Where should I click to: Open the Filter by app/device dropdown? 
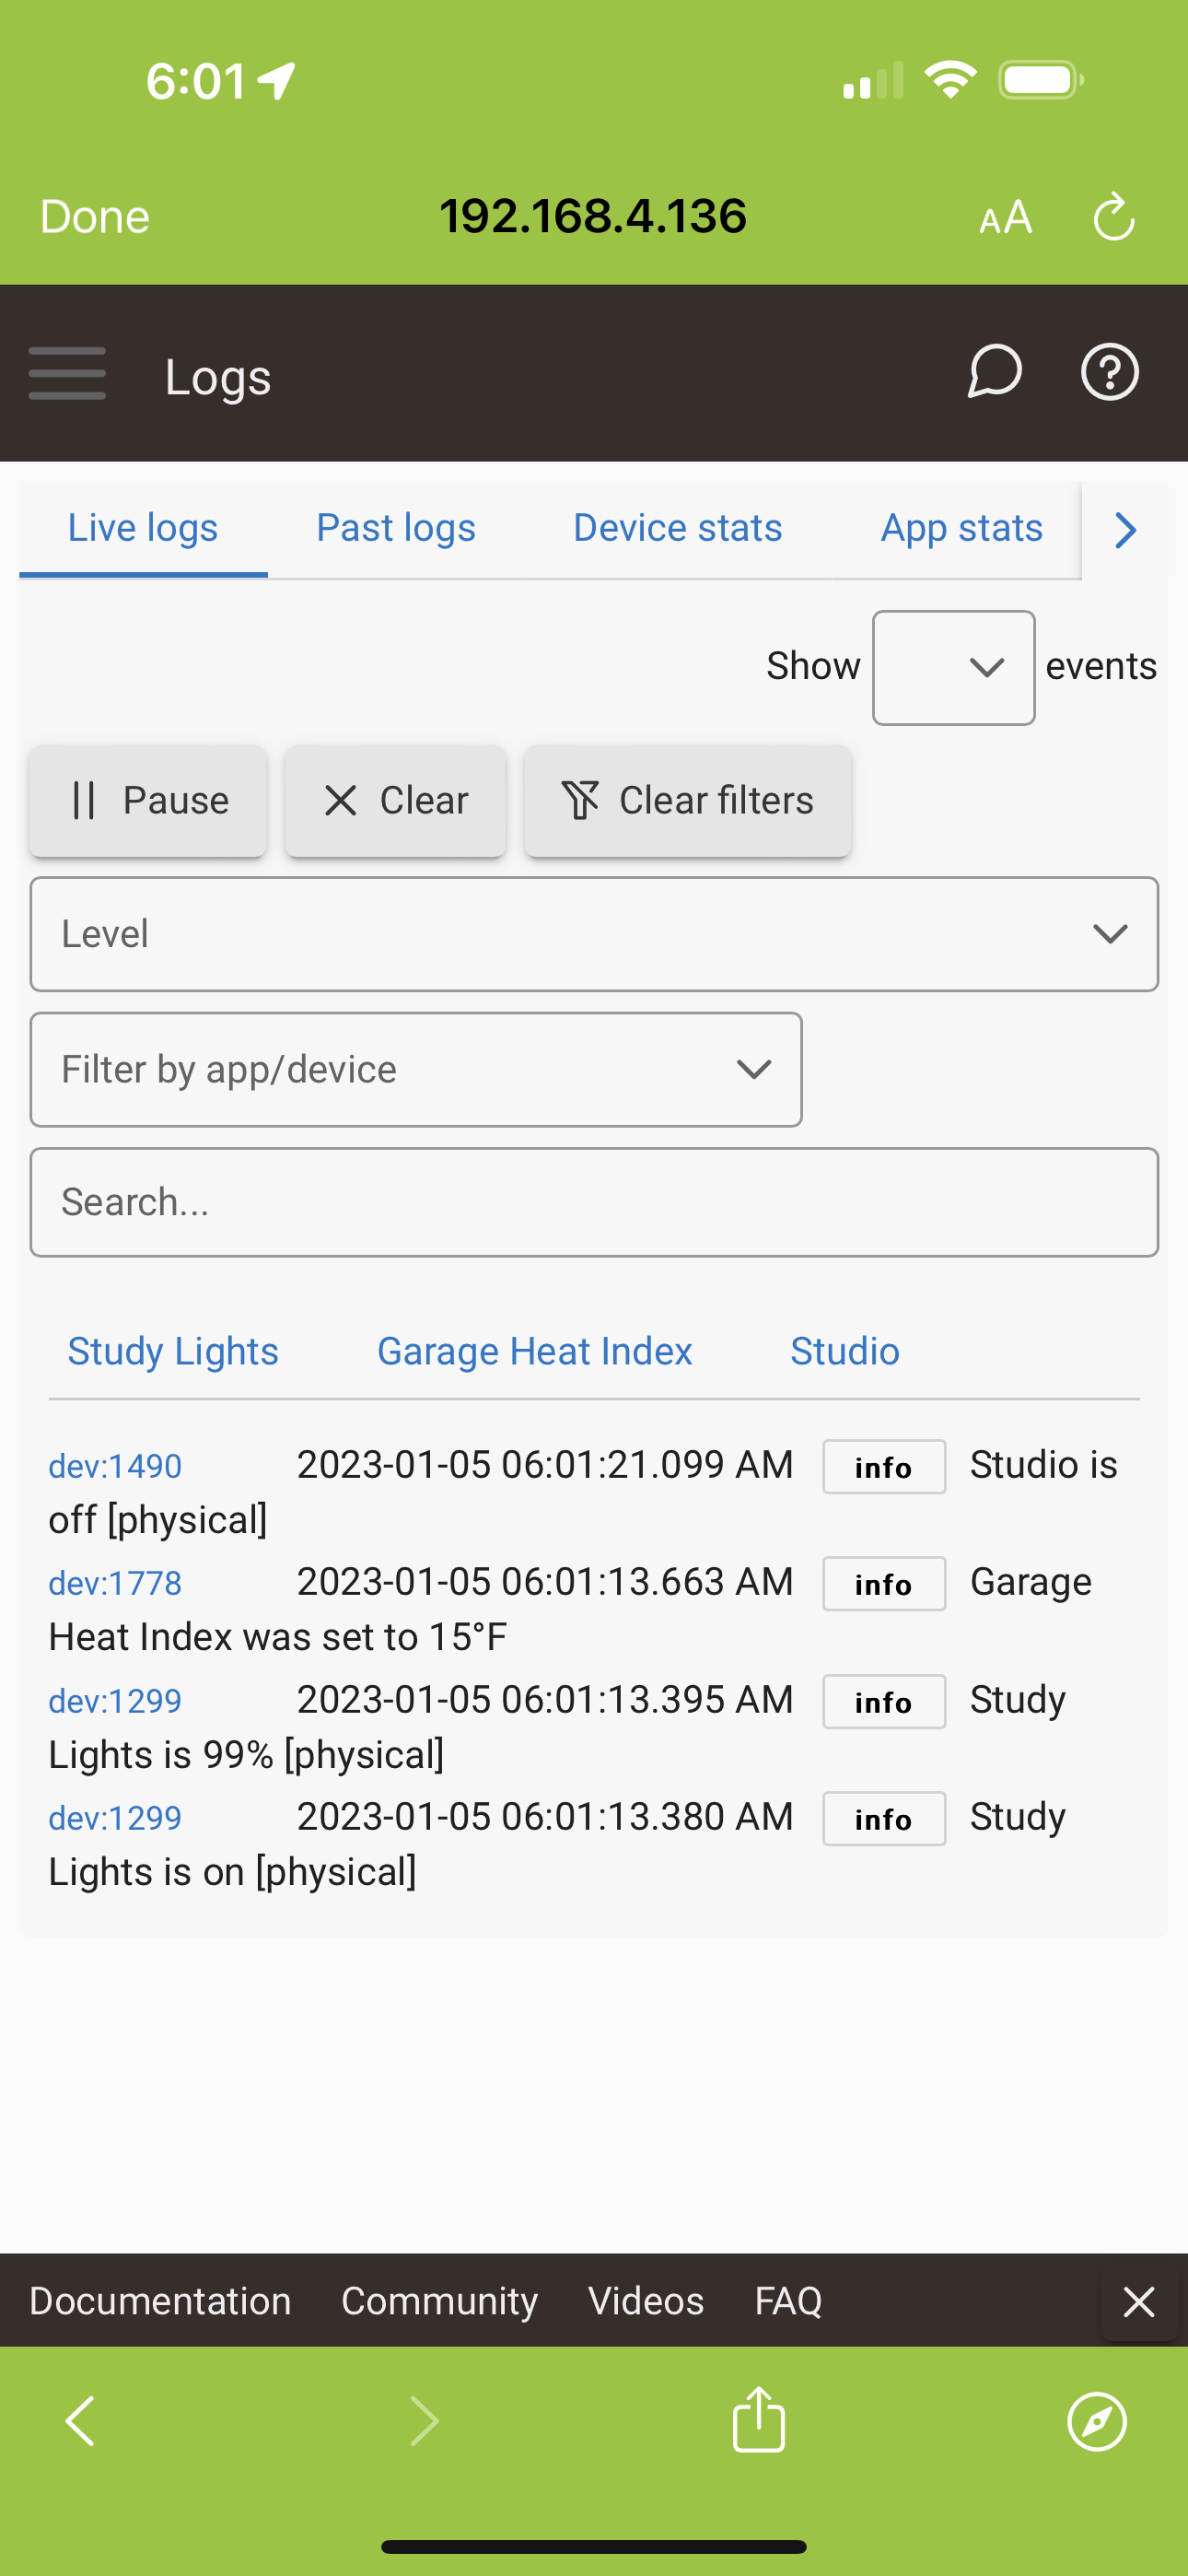click(x=416, y=1069)
